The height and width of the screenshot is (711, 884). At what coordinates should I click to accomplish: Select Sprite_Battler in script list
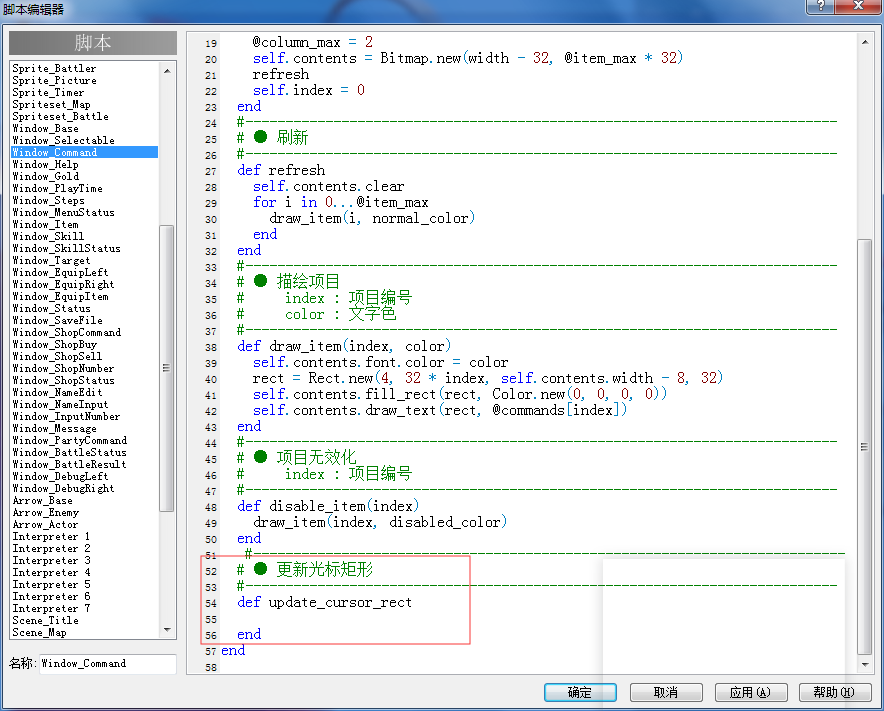(x=54, y=68)
